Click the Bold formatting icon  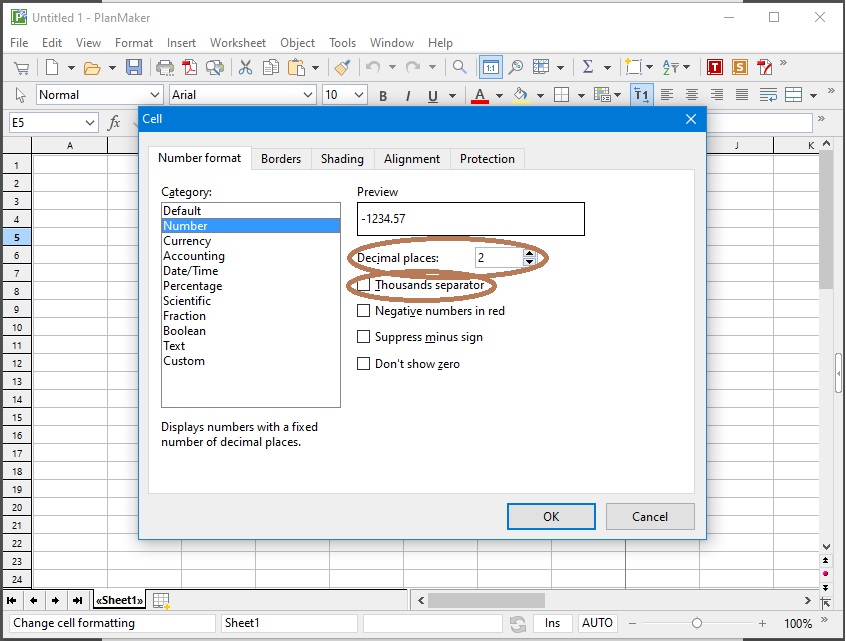click(383, 95)
